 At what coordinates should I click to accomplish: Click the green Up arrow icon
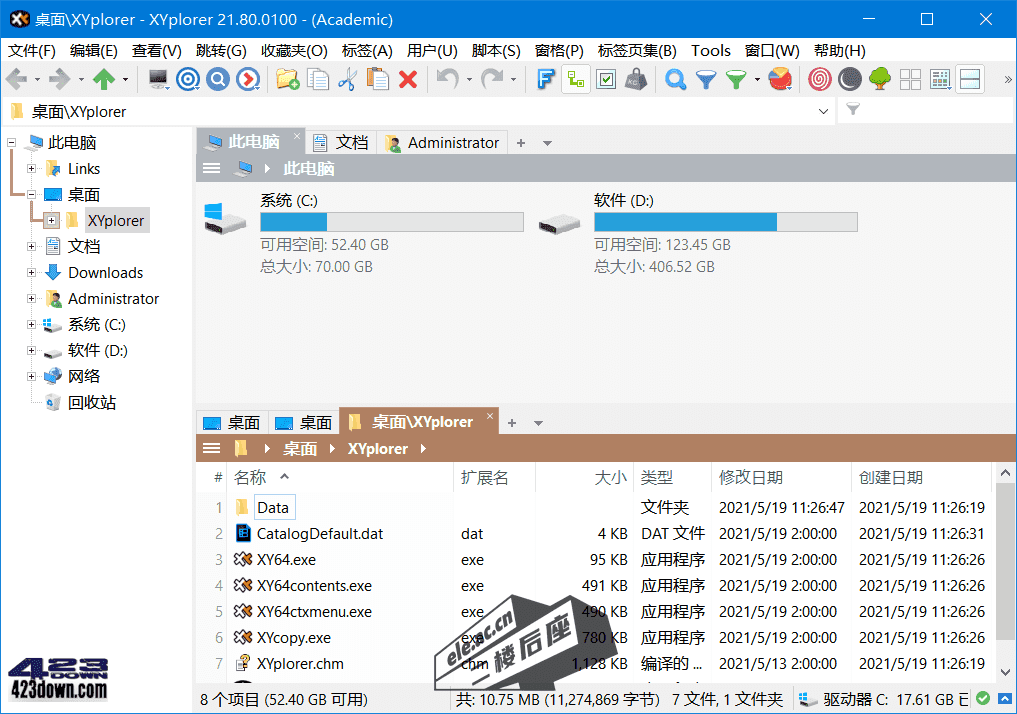(104, 80)
